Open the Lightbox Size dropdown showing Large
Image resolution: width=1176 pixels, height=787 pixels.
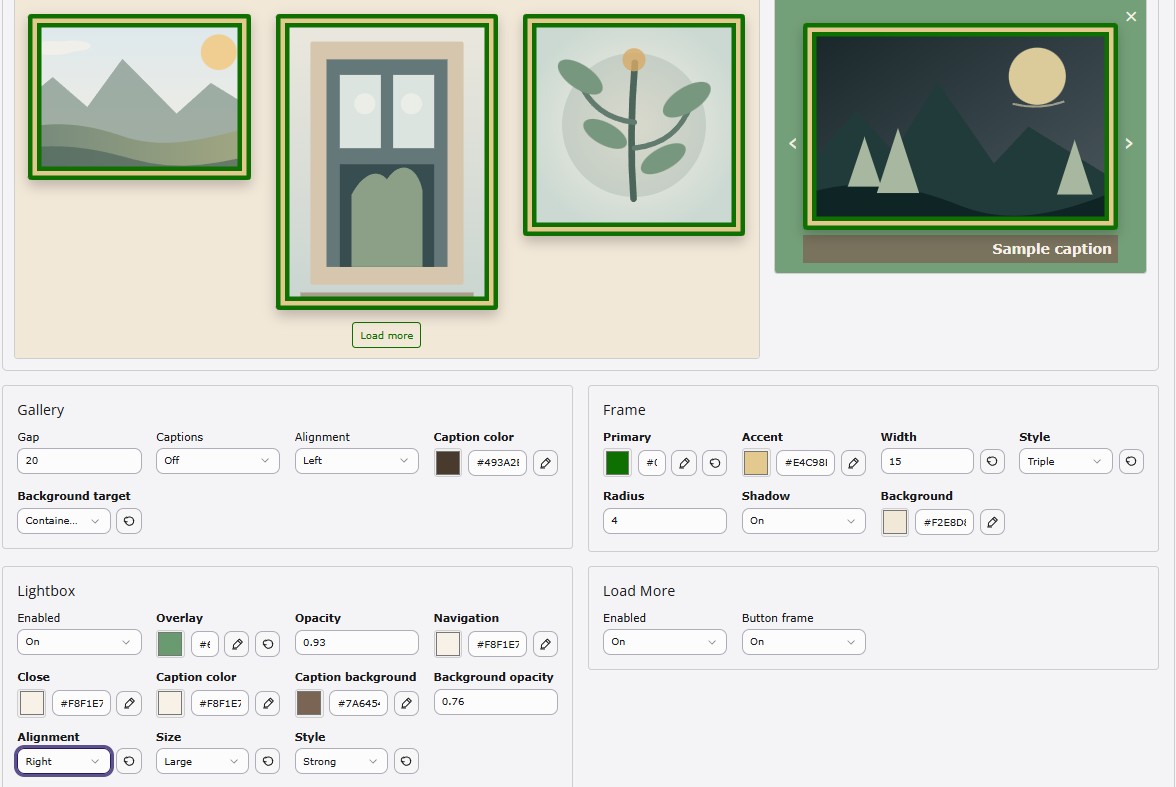(202, 761)
